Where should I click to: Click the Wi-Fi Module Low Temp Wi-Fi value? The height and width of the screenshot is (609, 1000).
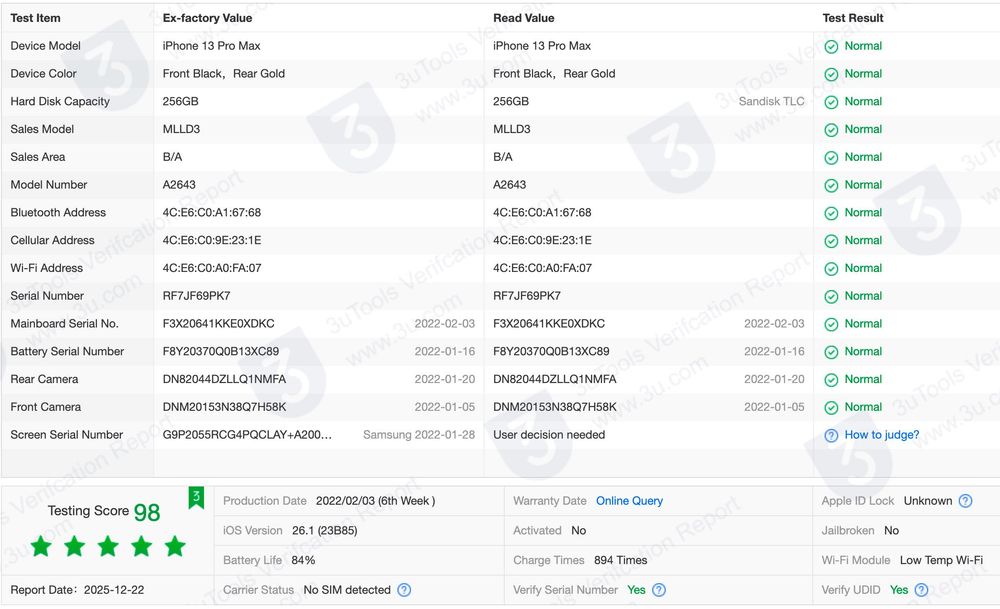[x=941, y=560]
